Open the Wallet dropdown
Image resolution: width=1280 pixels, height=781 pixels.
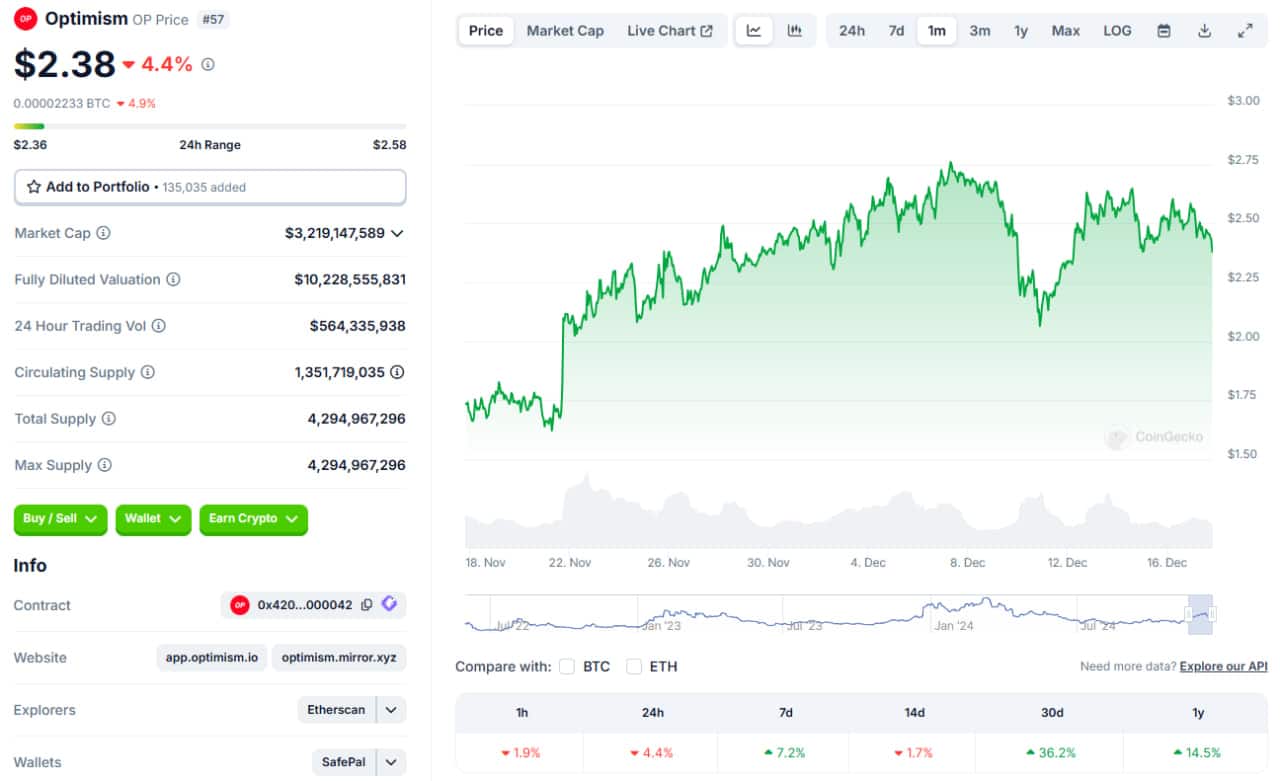[153, 519]
